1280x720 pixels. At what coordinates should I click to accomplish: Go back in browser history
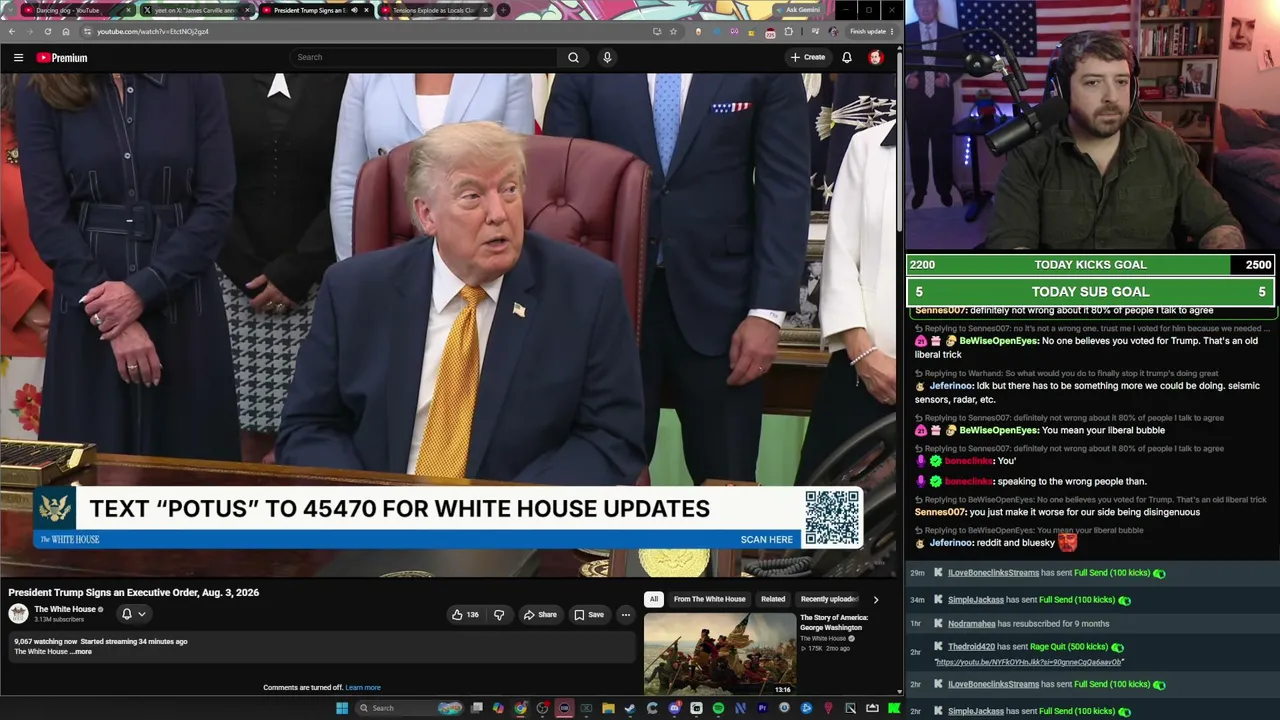12,31
